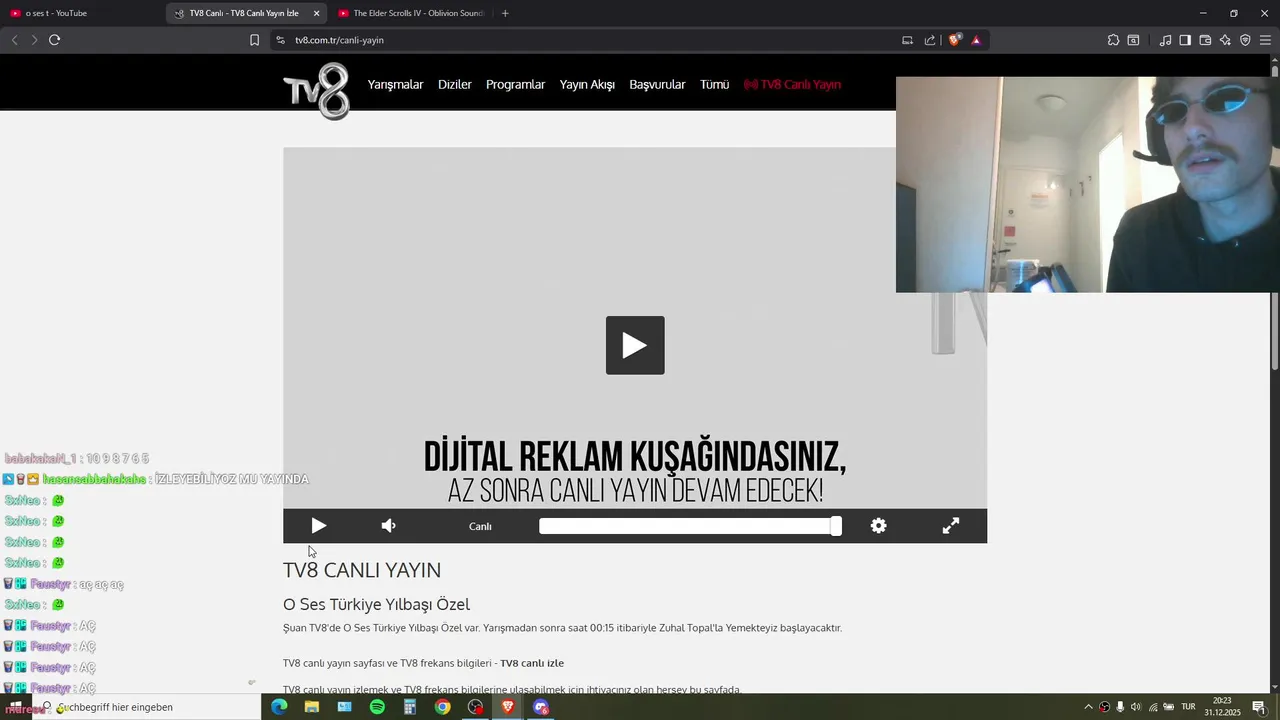Go forward in browser history
1280x720 pixels.
pyautogui.click(x=34, y=40)
